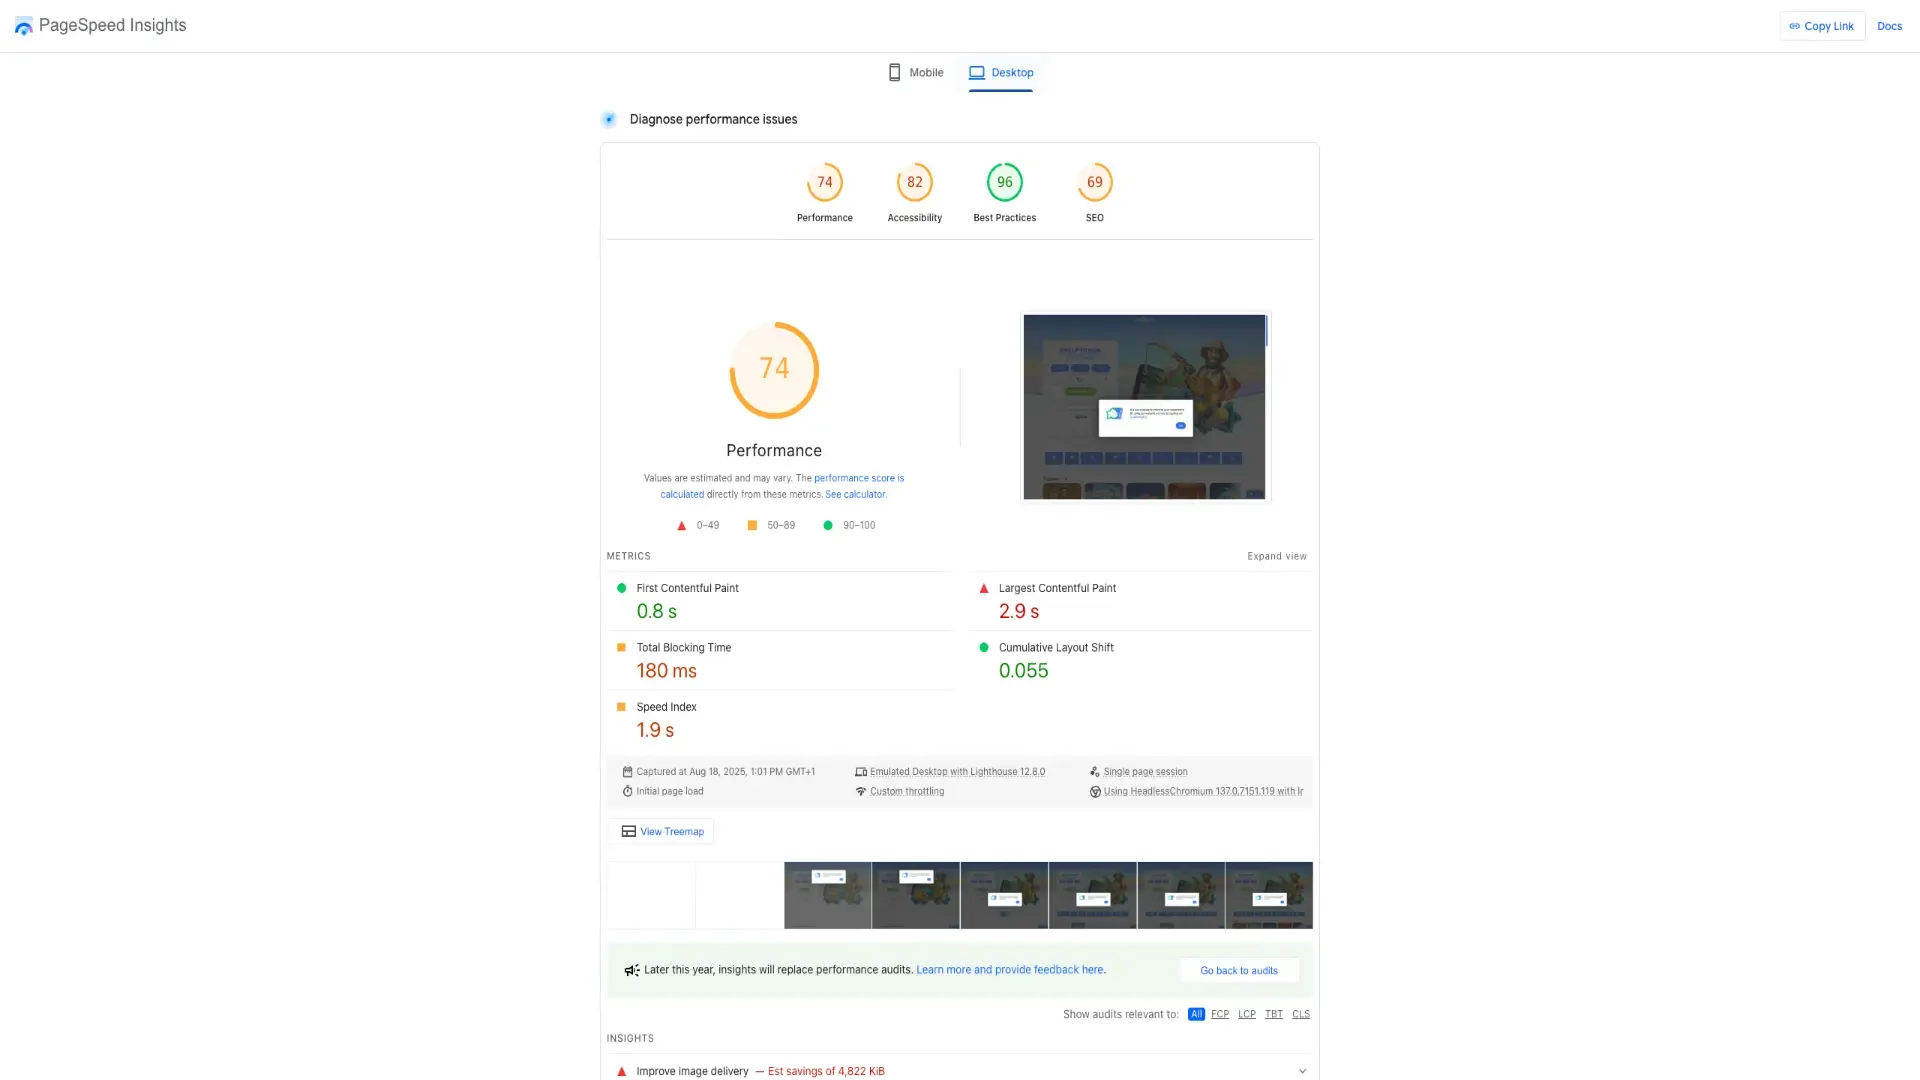Click green dot beside First Contentful Paint
The height and width of the screenshot is (1080, 1920).
coord(621,588)
